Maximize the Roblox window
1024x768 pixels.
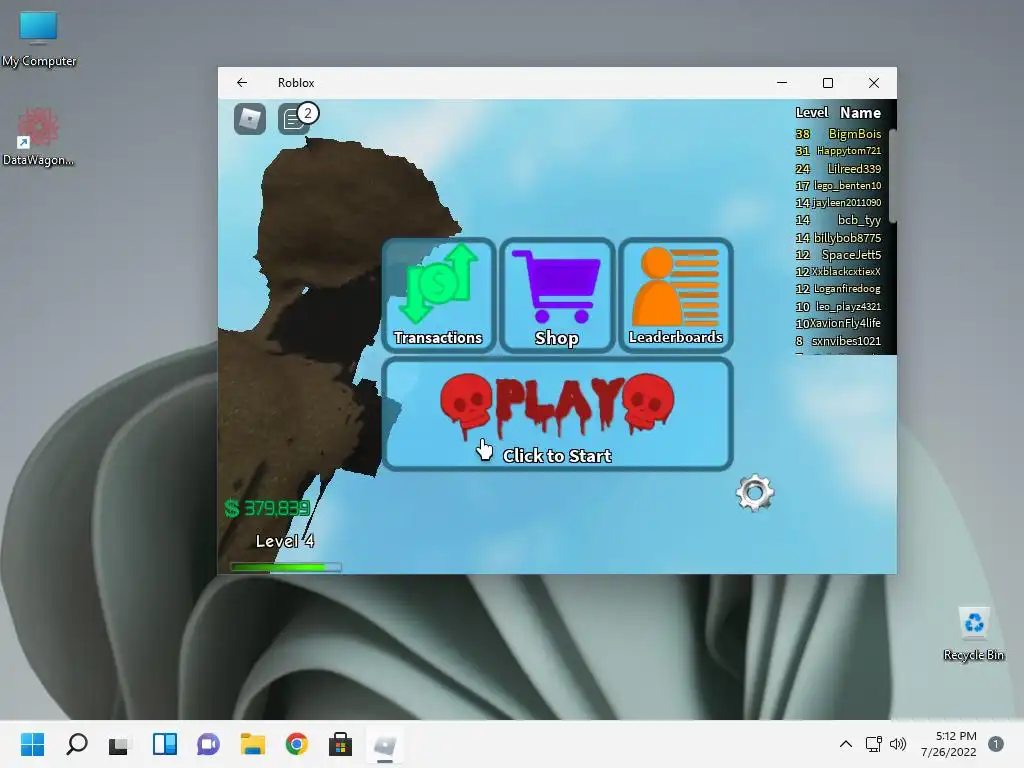pyautogui.click(x=827, y=83)
